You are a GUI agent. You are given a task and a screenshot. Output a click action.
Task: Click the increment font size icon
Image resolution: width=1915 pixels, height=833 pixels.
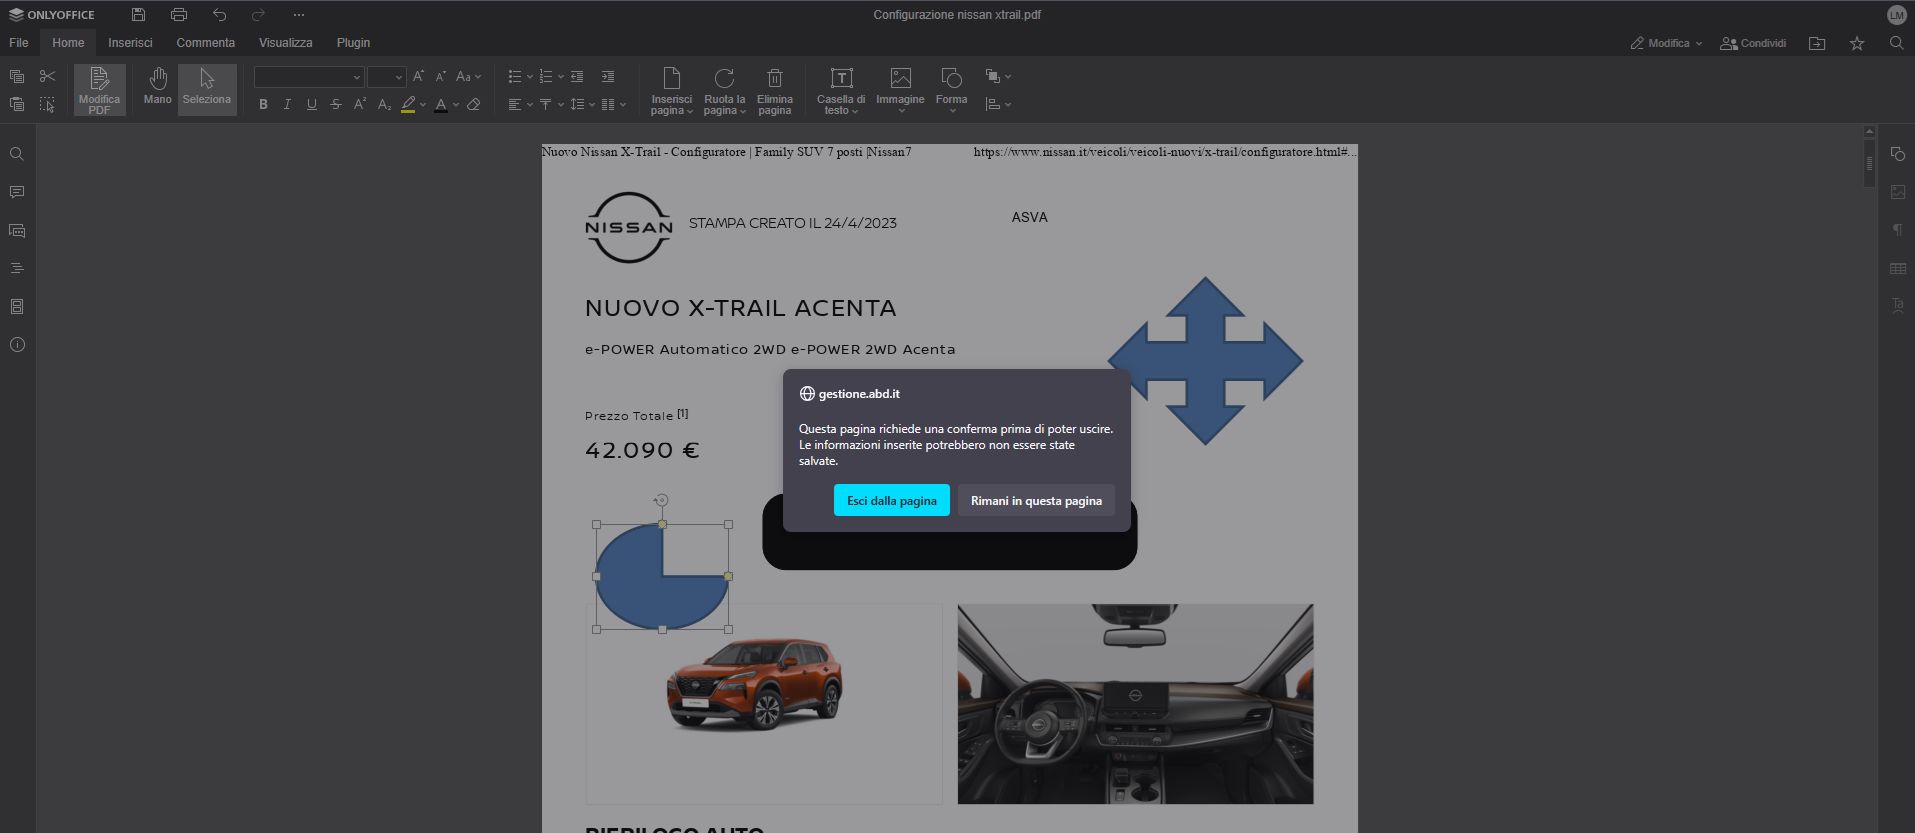point(418,76)
